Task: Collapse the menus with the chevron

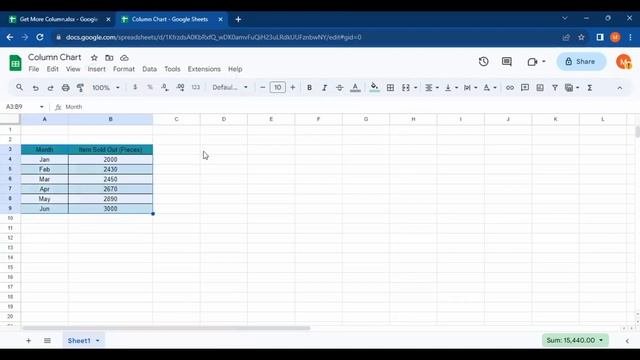Action: pos(620,88)
